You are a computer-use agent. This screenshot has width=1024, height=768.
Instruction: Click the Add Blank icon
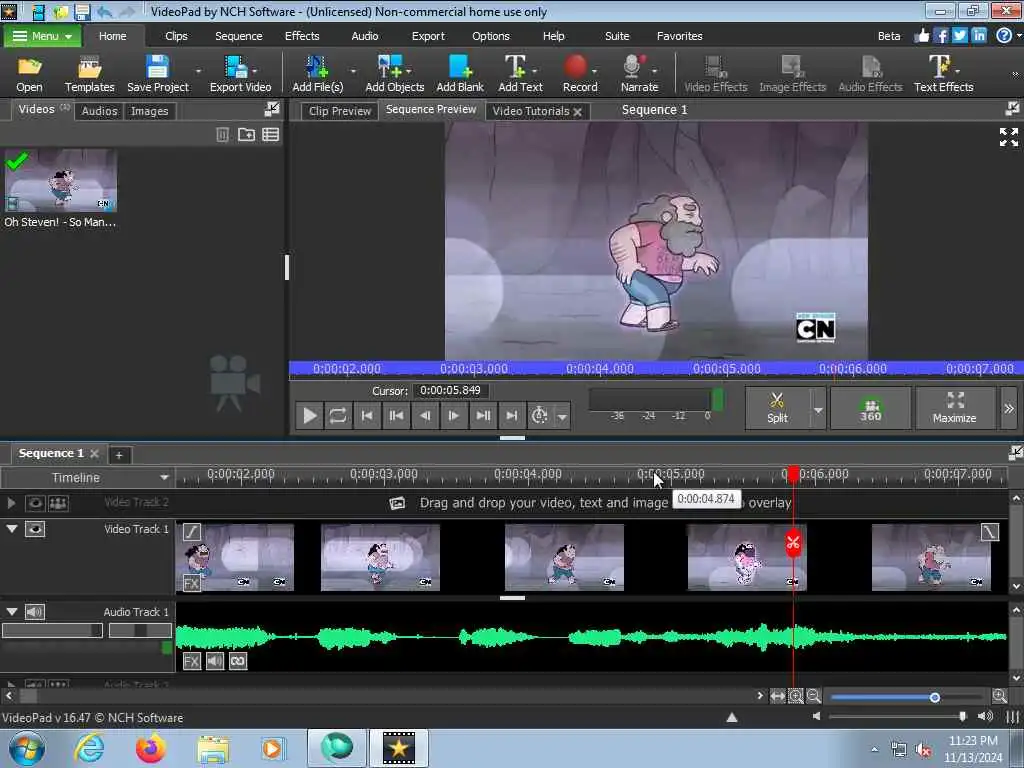[x=460, y=73]
